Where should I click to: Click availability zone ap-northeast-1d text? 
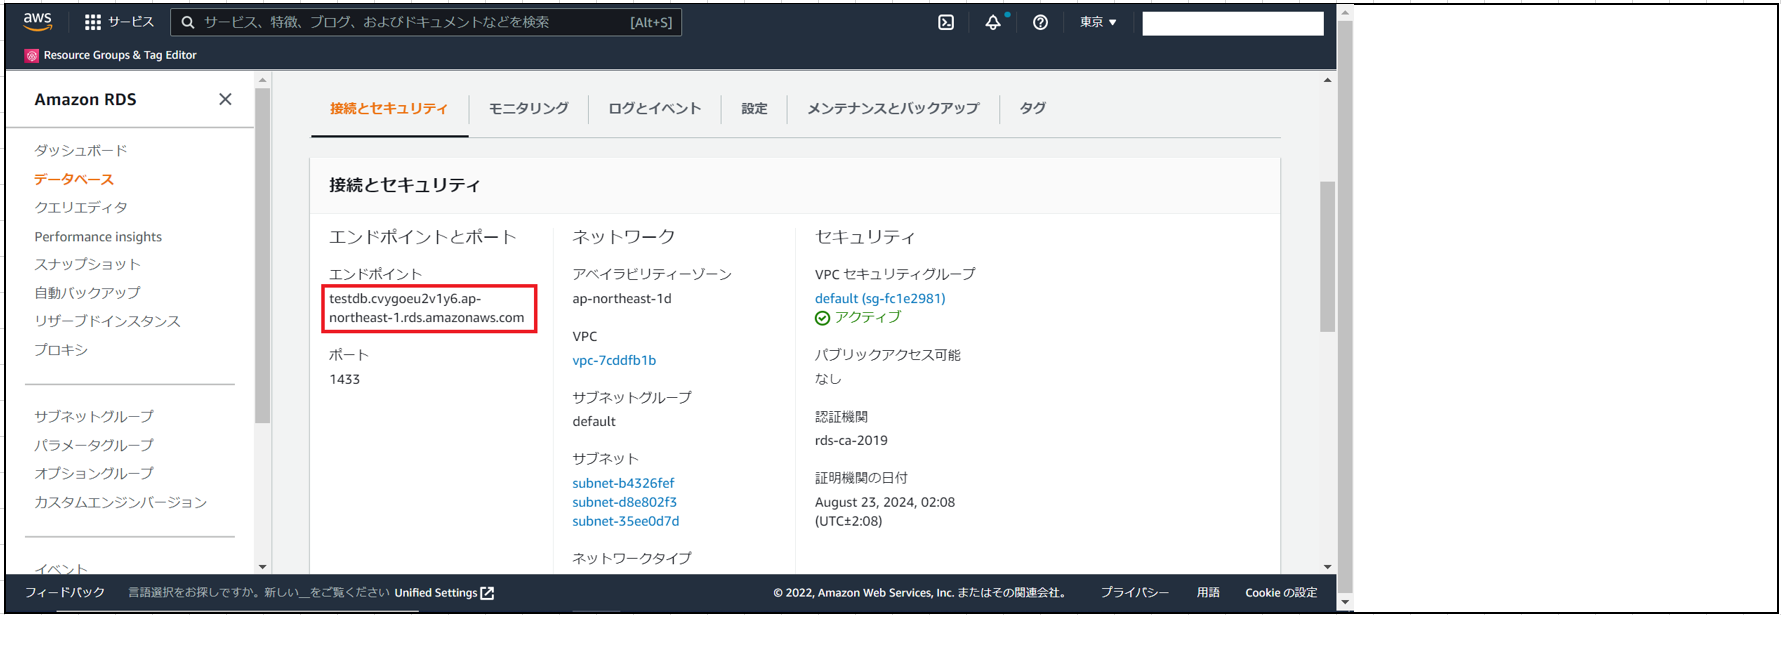pyautogui.click(x=622, y=298)
